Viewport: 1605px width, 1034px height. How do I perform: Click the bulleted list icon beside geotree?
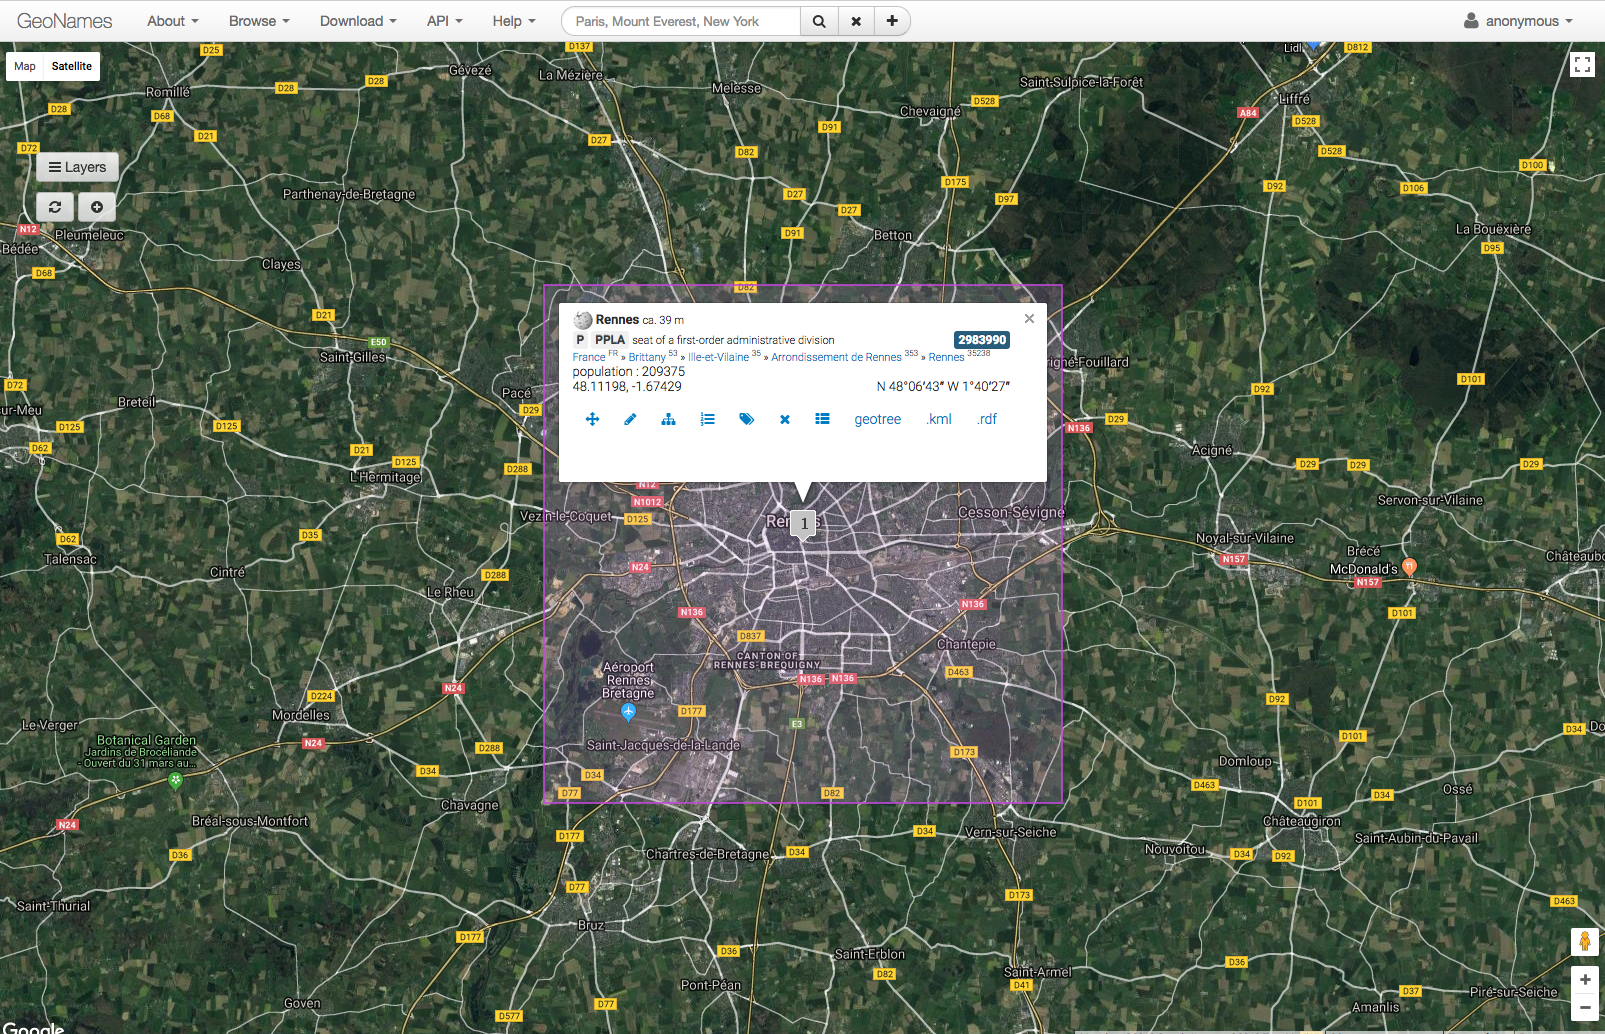pos(822,419)
